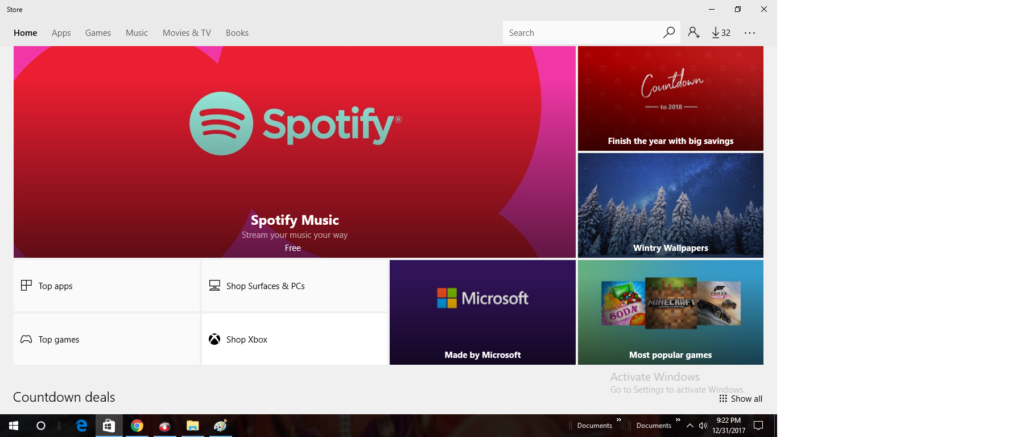Open the Wintry Wallpapers tile

coord(671,205)
